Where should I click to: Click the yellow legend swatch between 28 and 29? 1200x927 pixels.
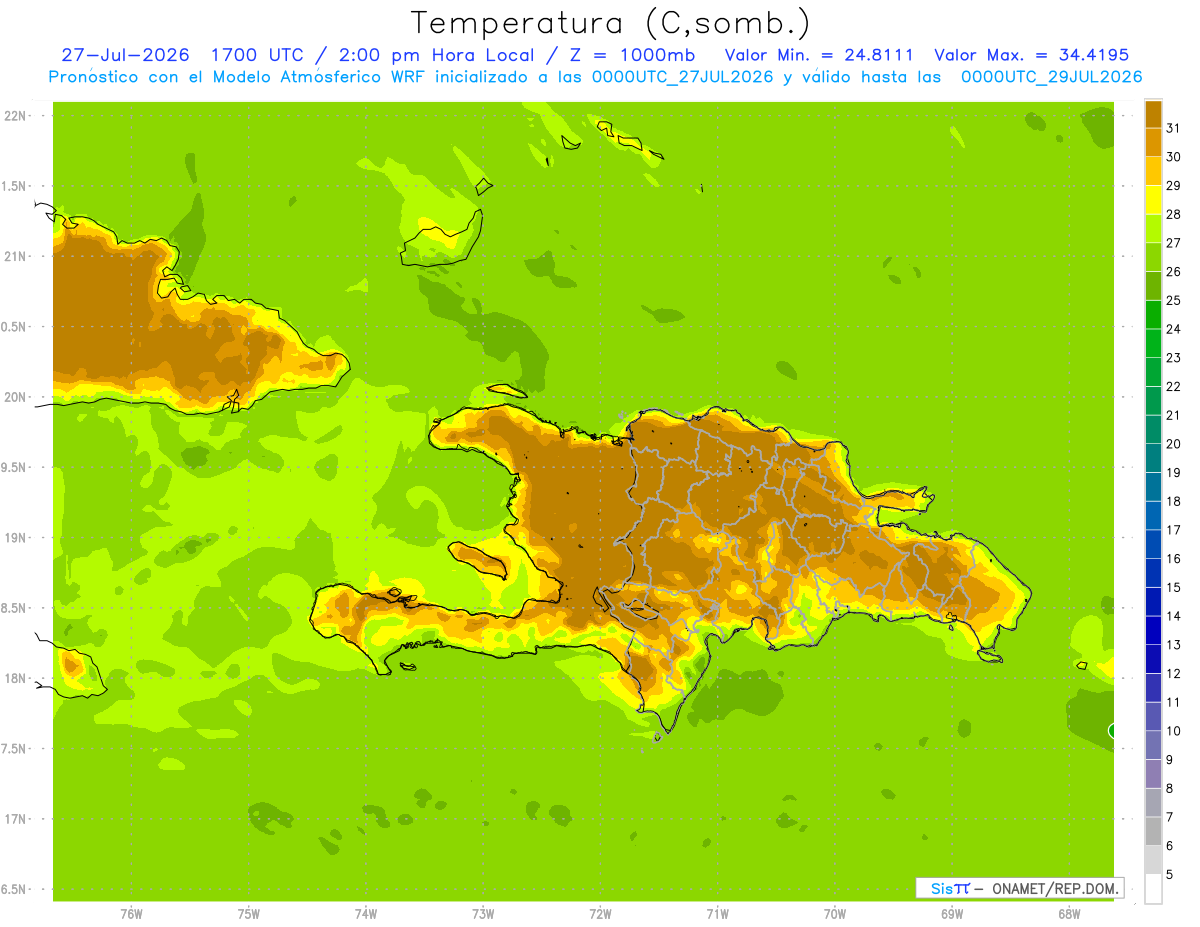tap(1153, 200)
